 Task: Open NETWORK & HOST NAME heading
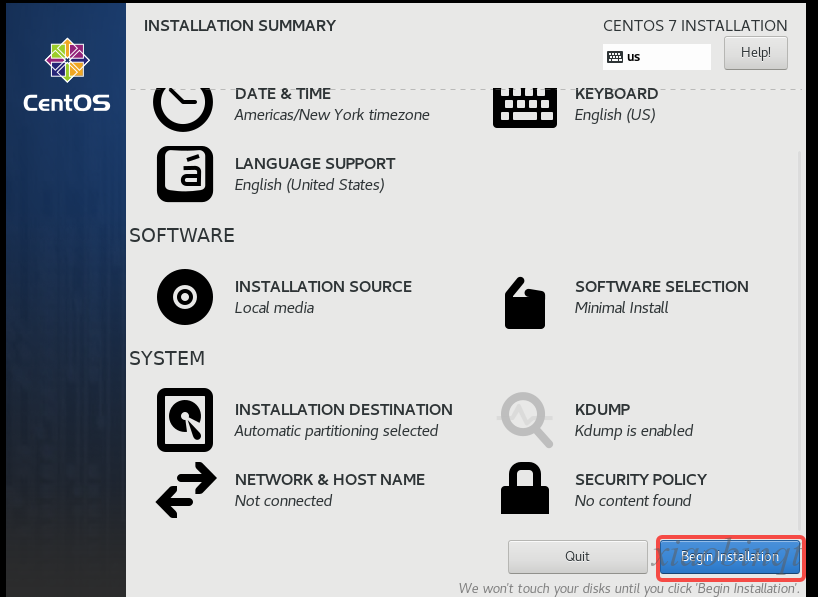[330, 480]
